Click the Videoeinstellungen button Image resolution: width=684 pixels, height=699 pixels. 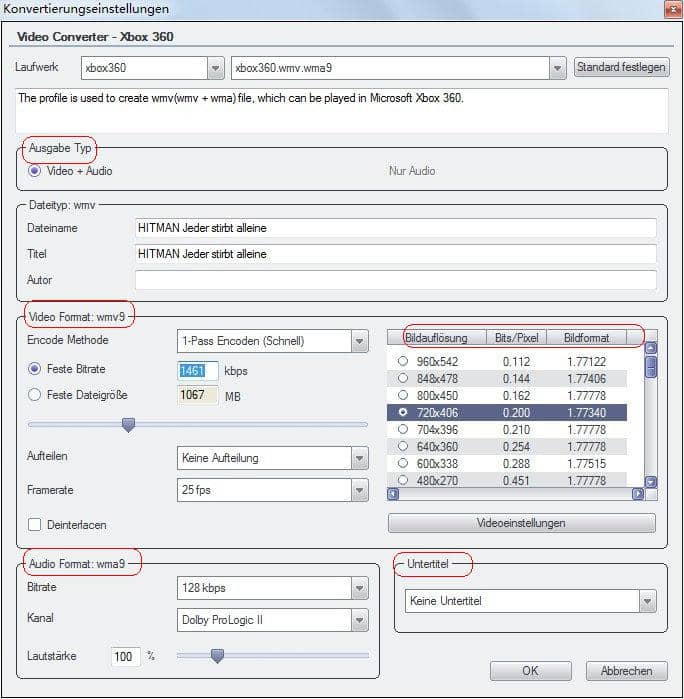pyautogui.click(x=522, y=523)
